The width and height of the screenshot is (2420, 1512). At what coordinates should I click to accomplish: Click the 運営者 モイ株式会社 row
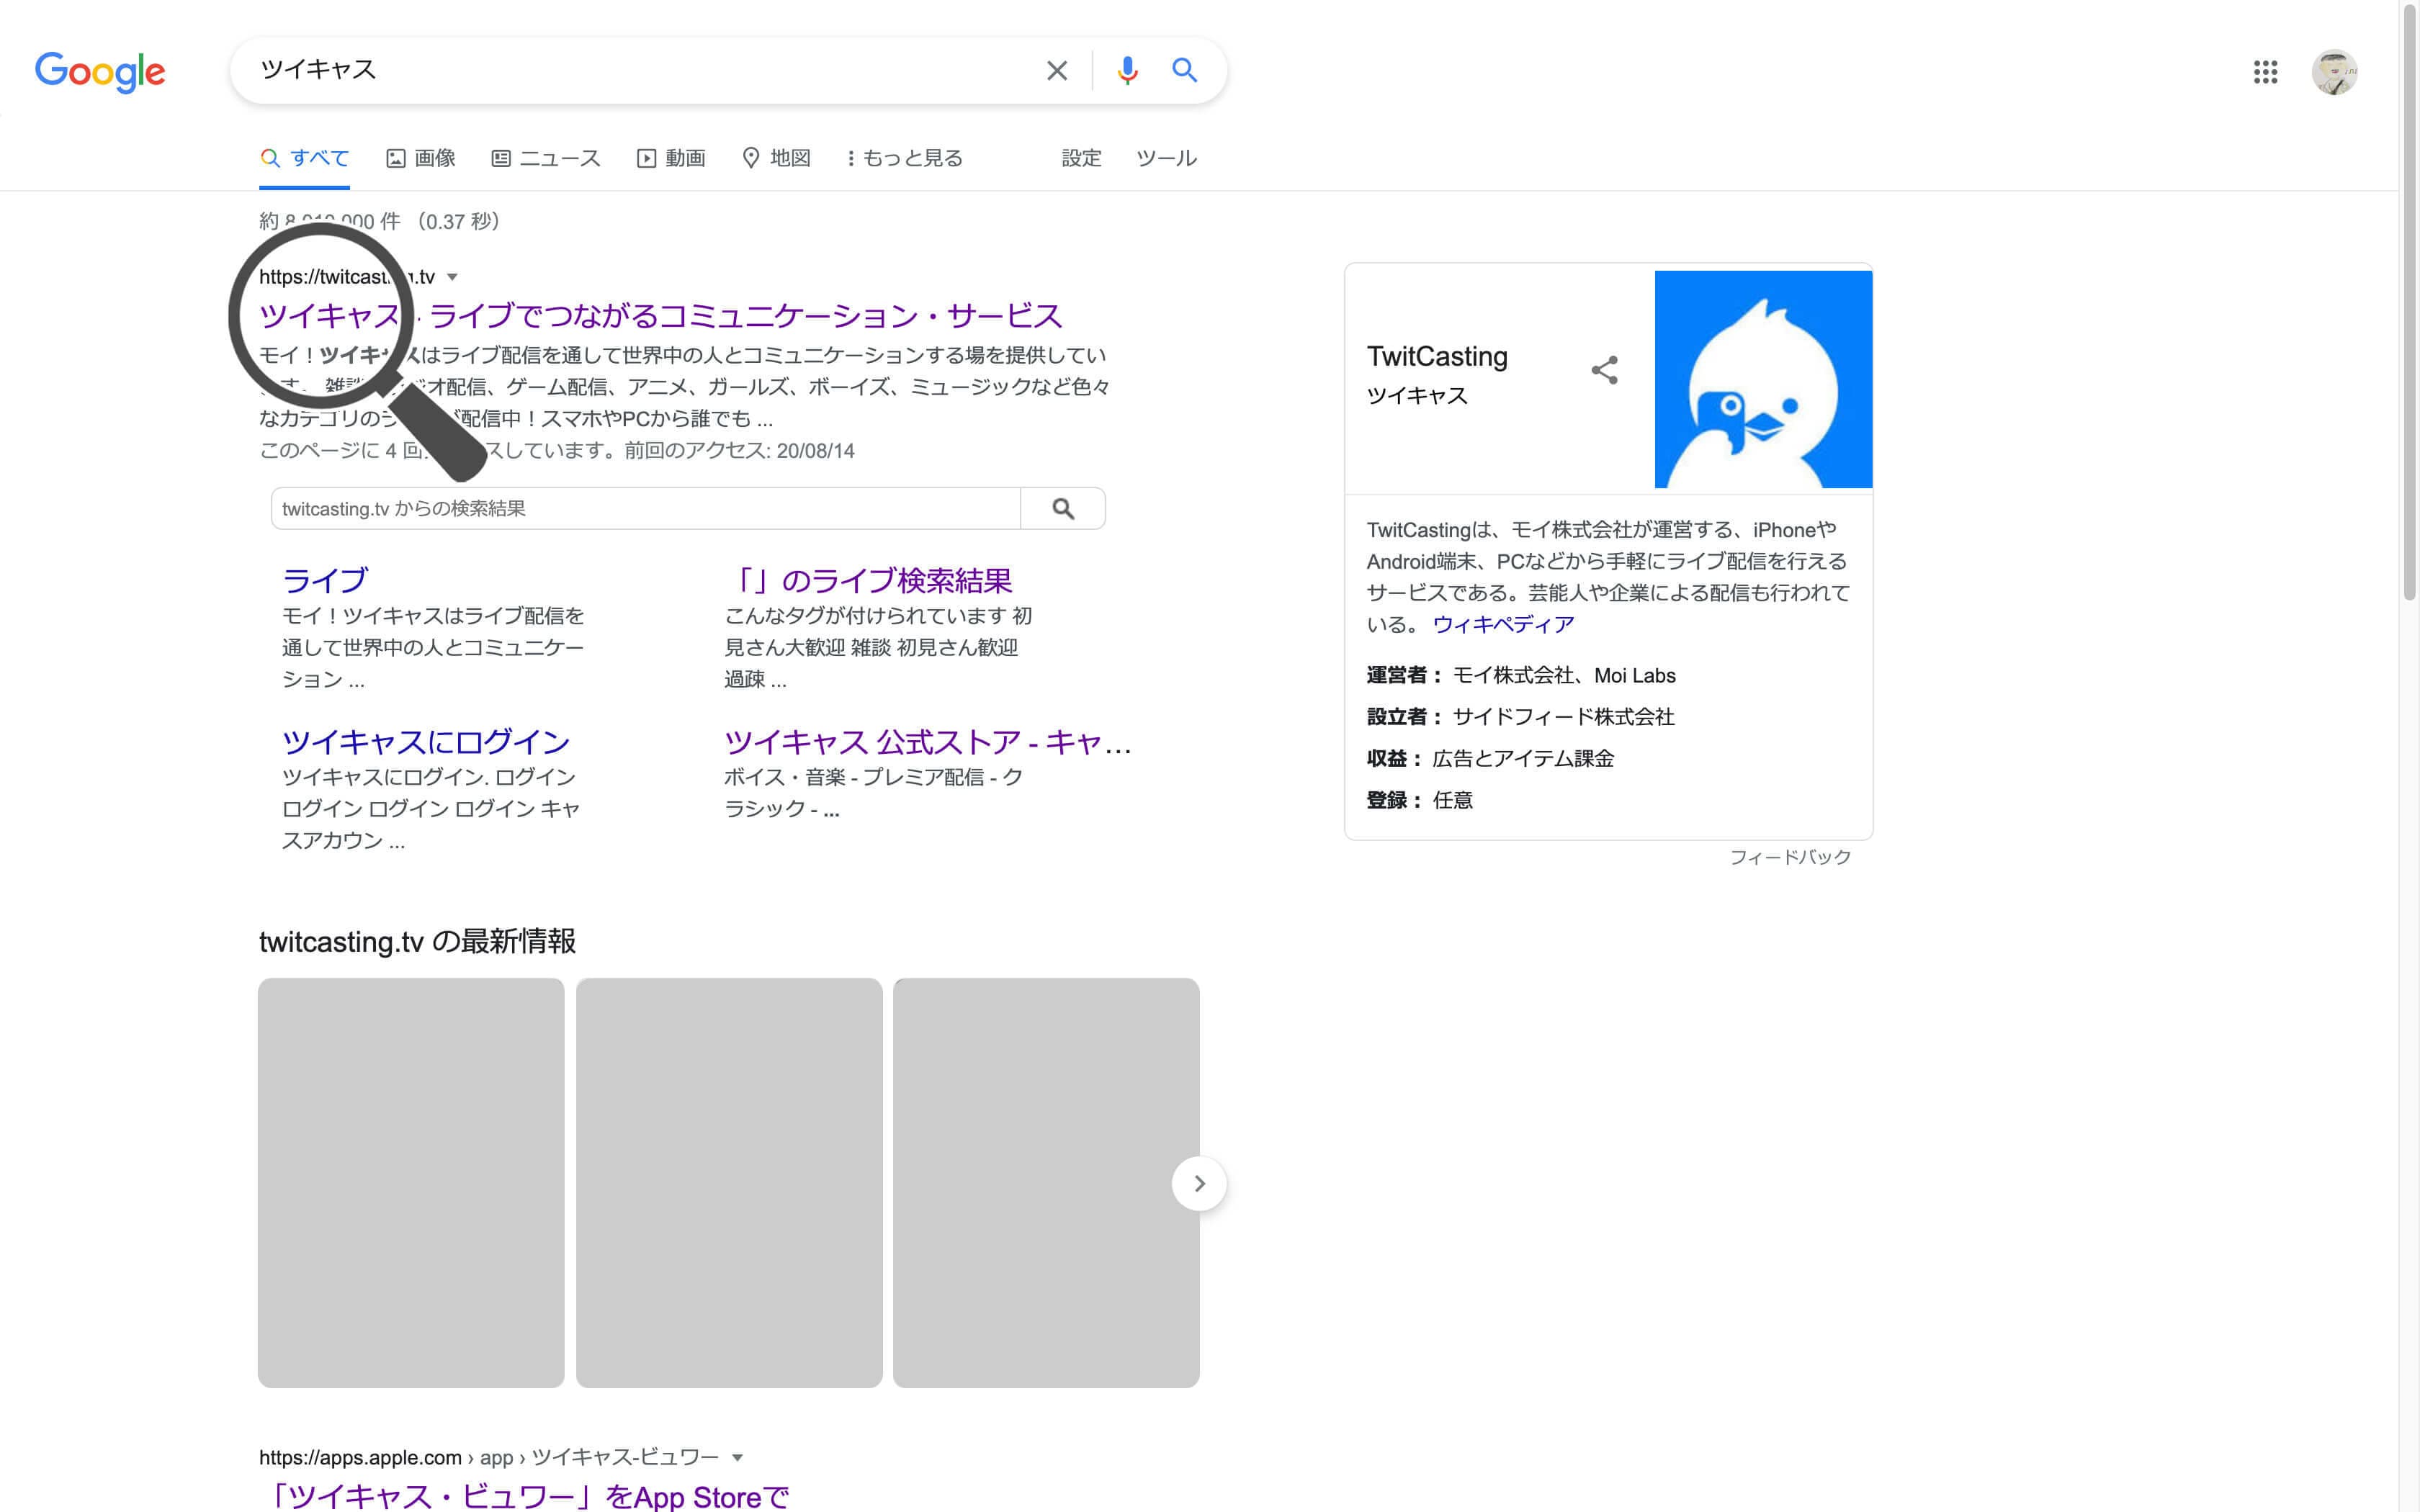pos(1521,676)
